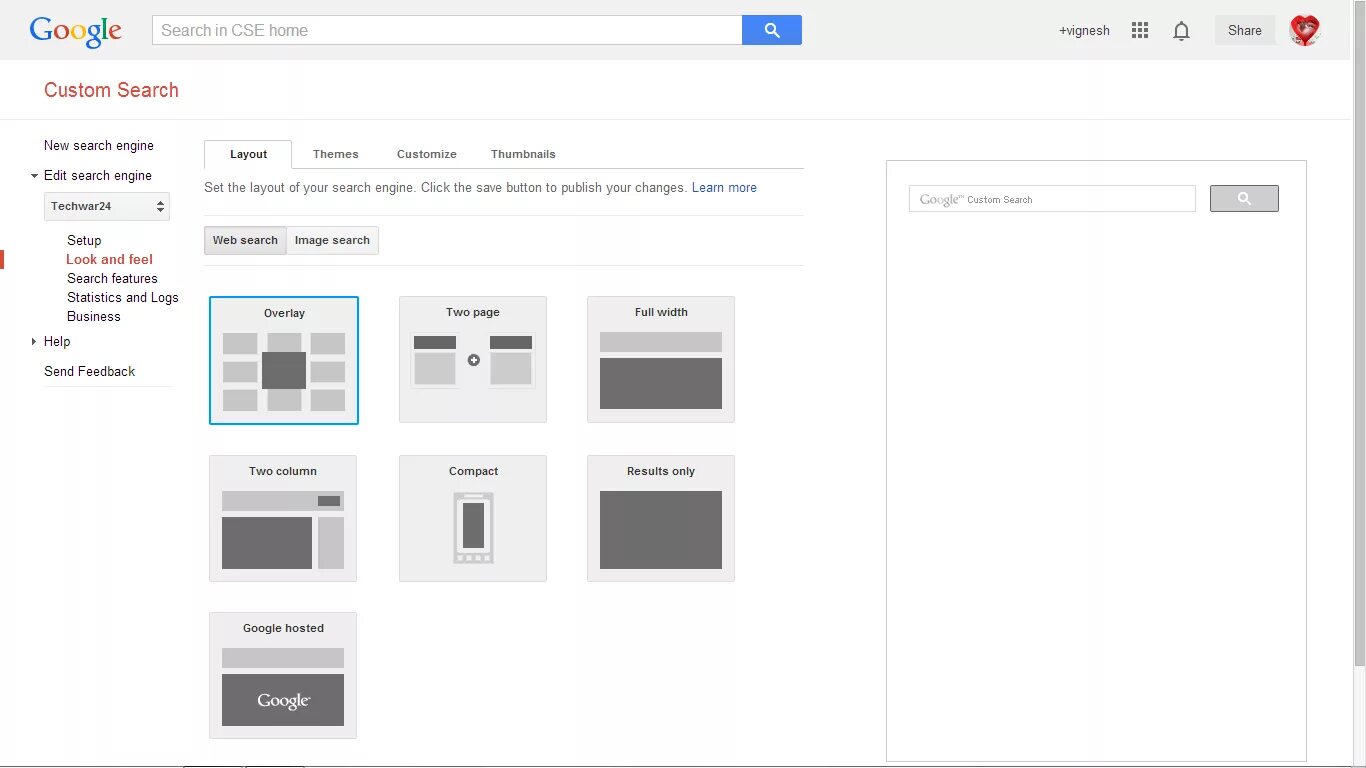Open the Techwar24 engine dropdown
This screenshot has height=768, width=1366.
pyautogui.click(x=107, y=206)
